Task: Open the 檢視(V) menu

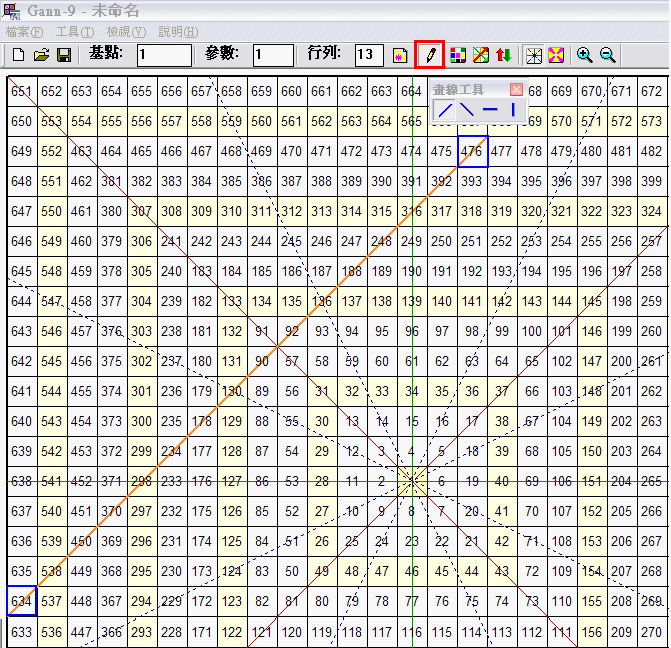Action: pyautogui.click(x=126, y=32)
